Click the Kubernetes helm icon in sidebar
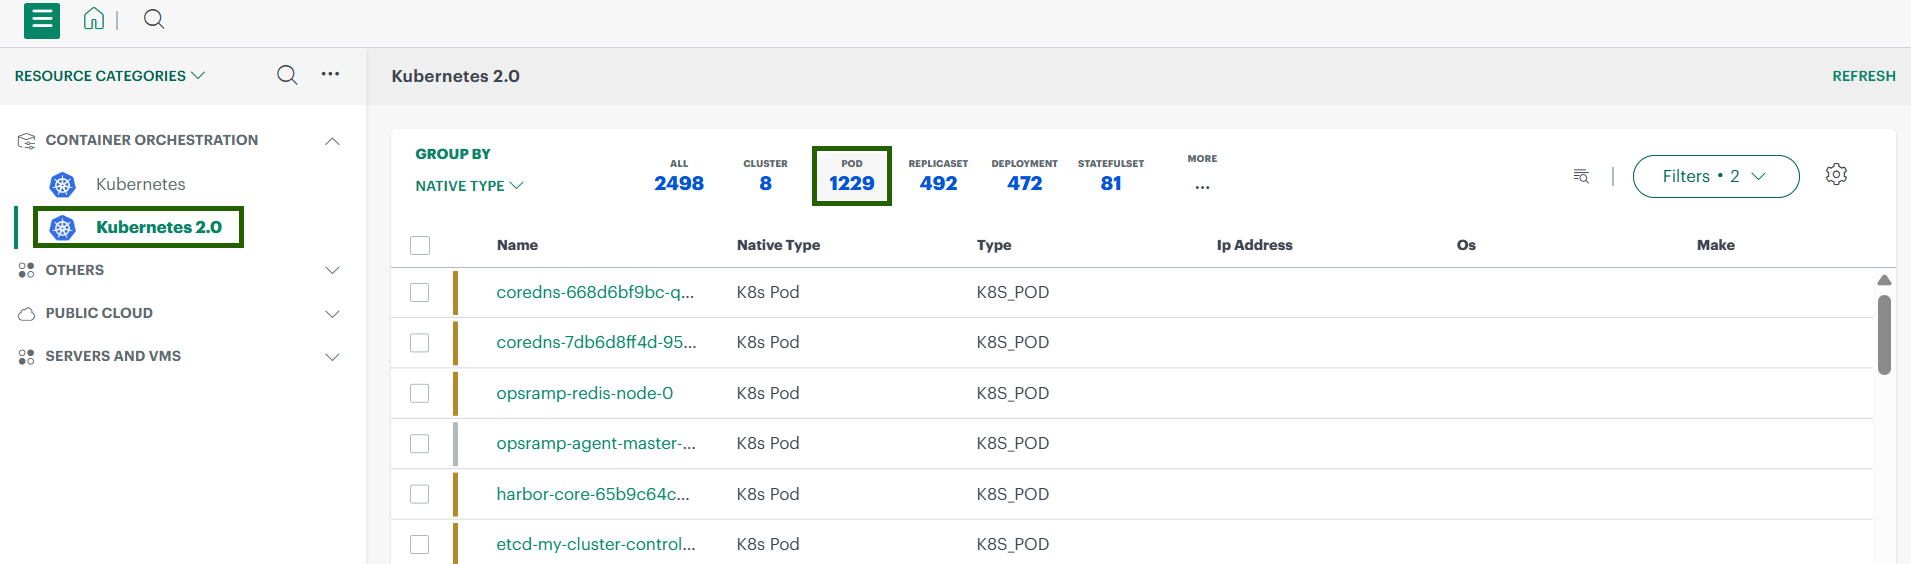 pos(63,185)
